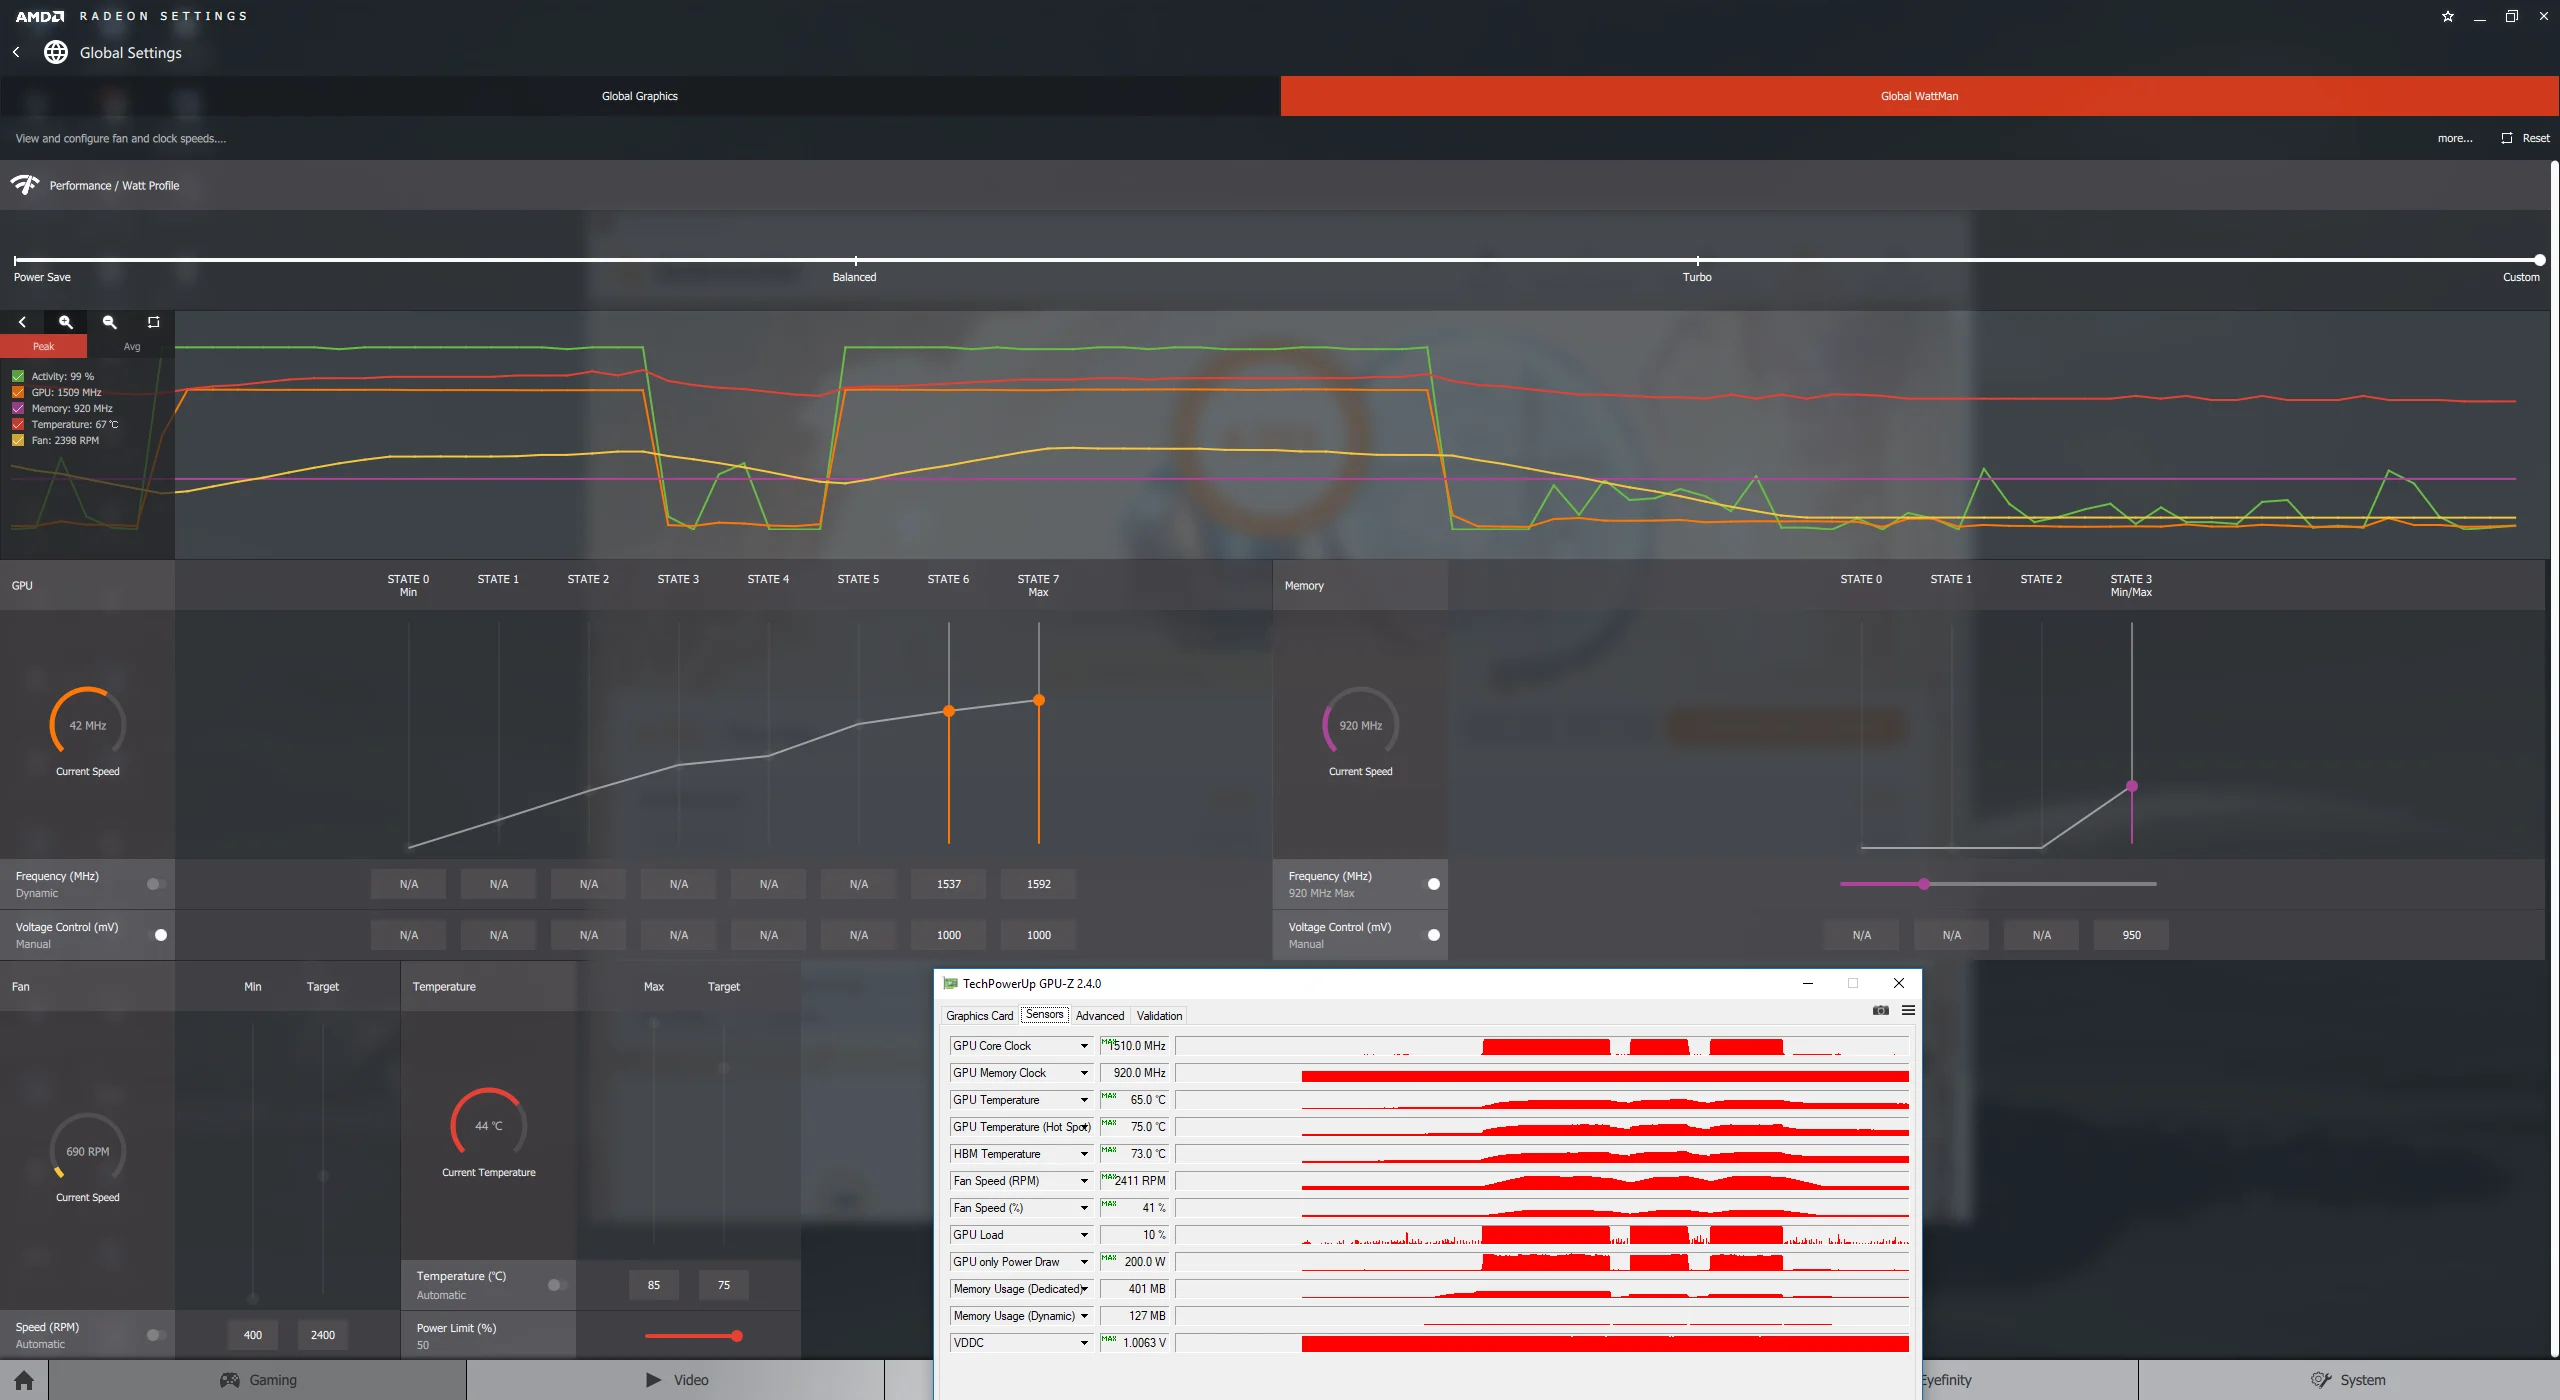The image size is (2560, 1400).
Task: Click the Global Settings globe icon
Action: (56, 52)
